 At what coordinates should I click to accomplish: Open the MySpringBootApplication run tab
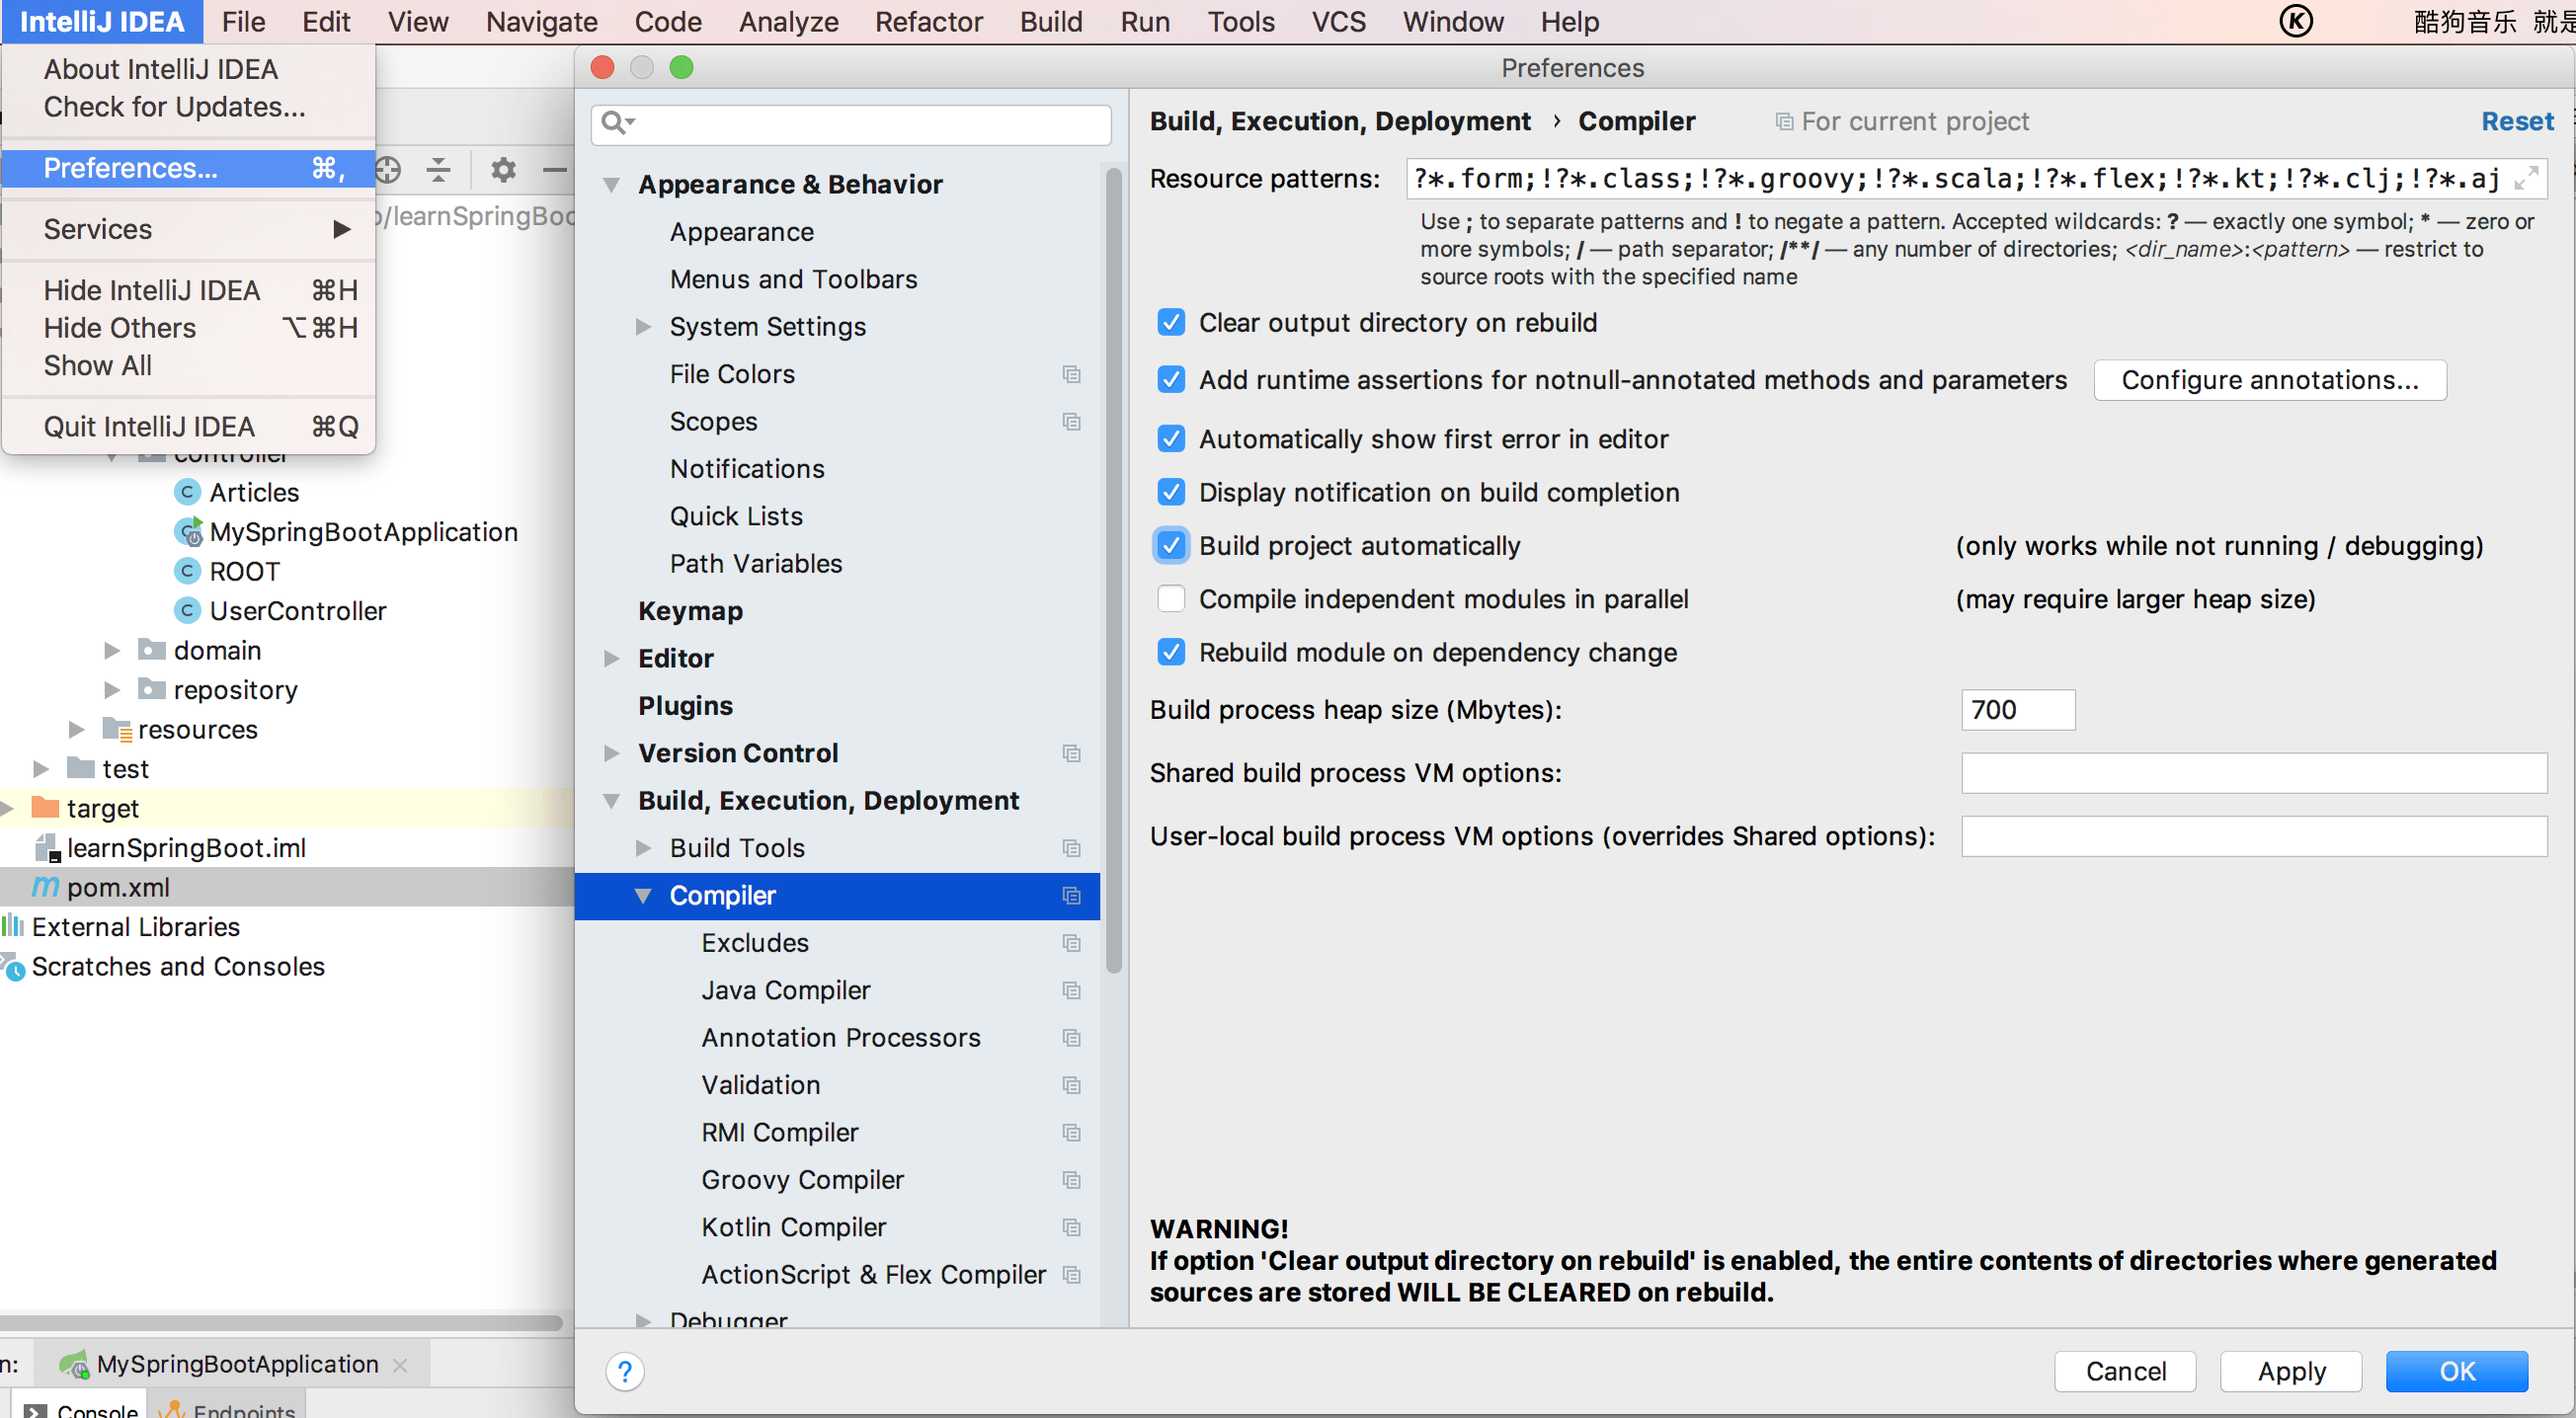233,1364
